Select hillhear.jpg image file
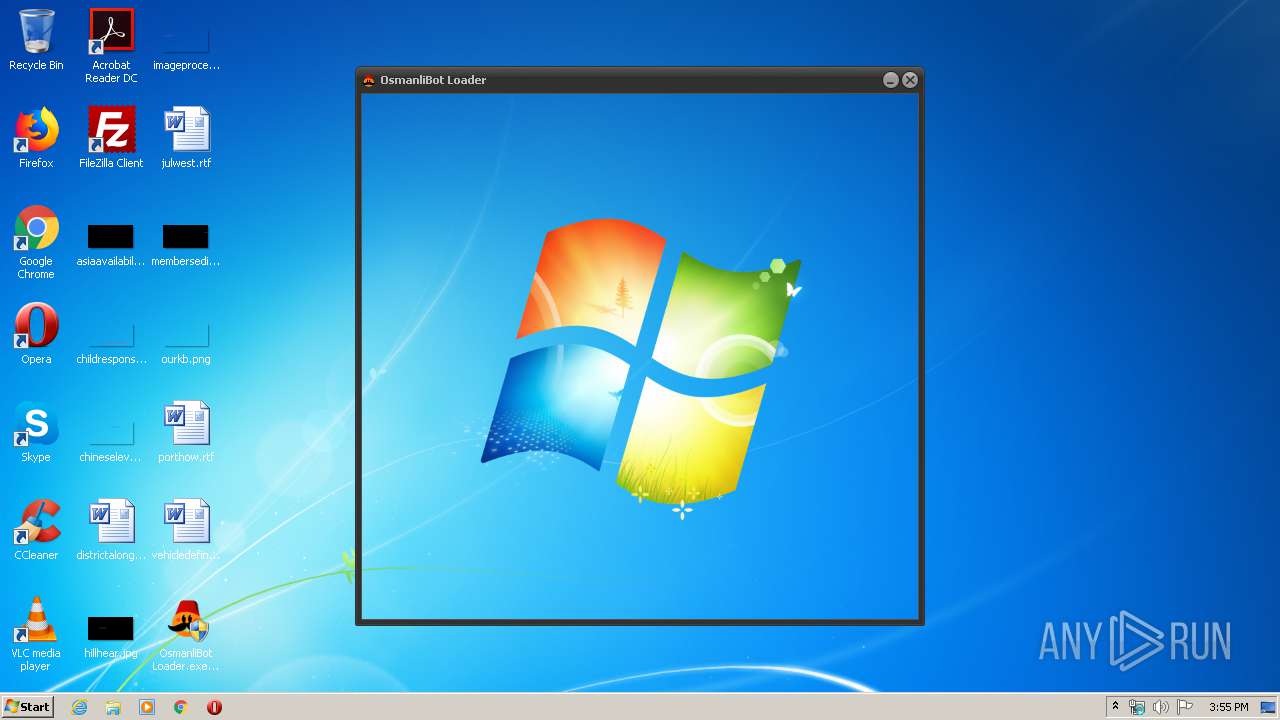The width and height of the screenshot is (1280, 720). (x=111, y=636)
